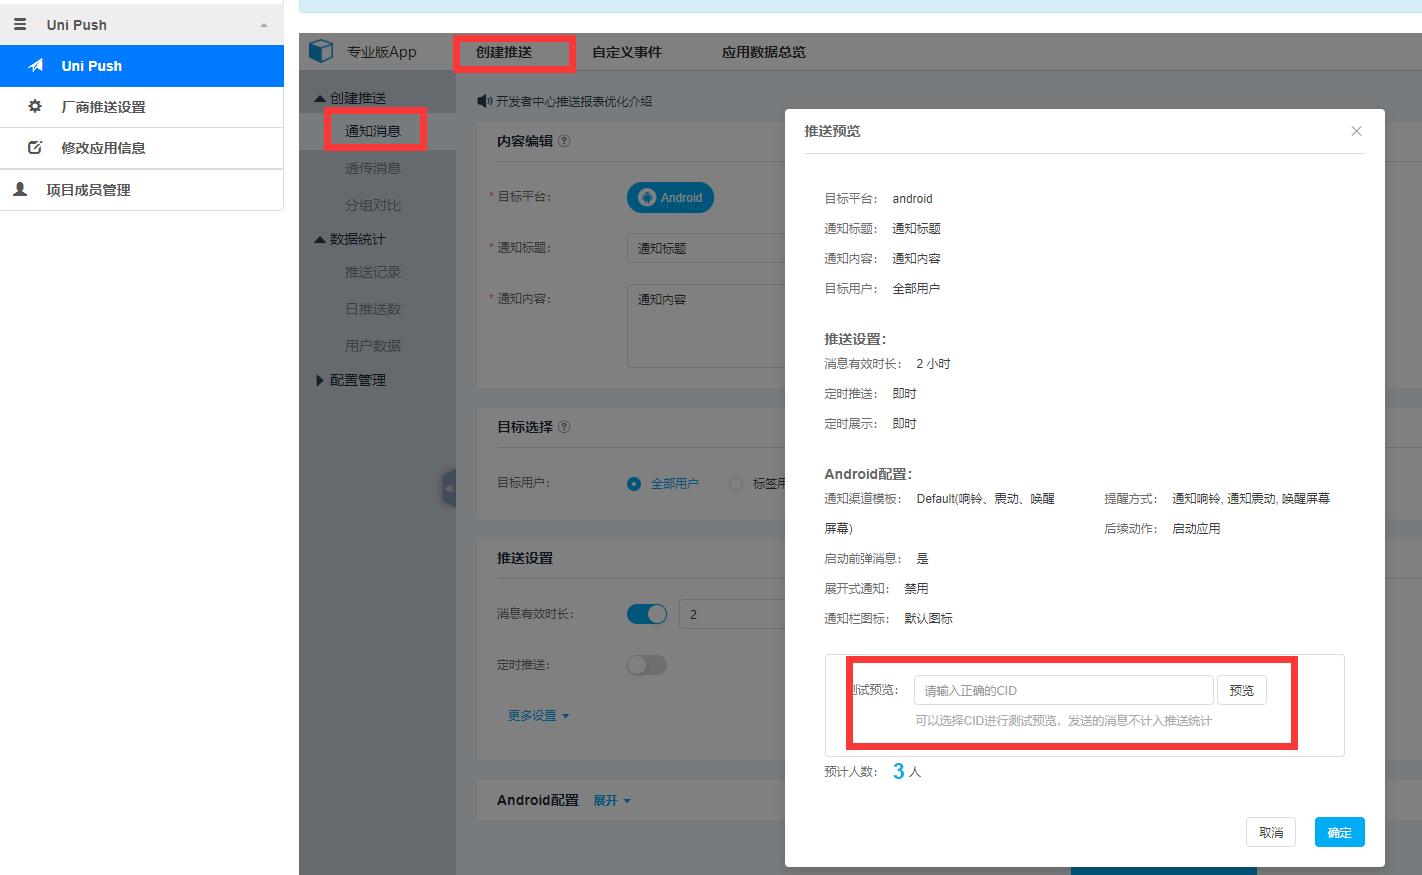Select 透传消息 in the left tree
This screenshot has width=1422, height=875.
(373, 168)
